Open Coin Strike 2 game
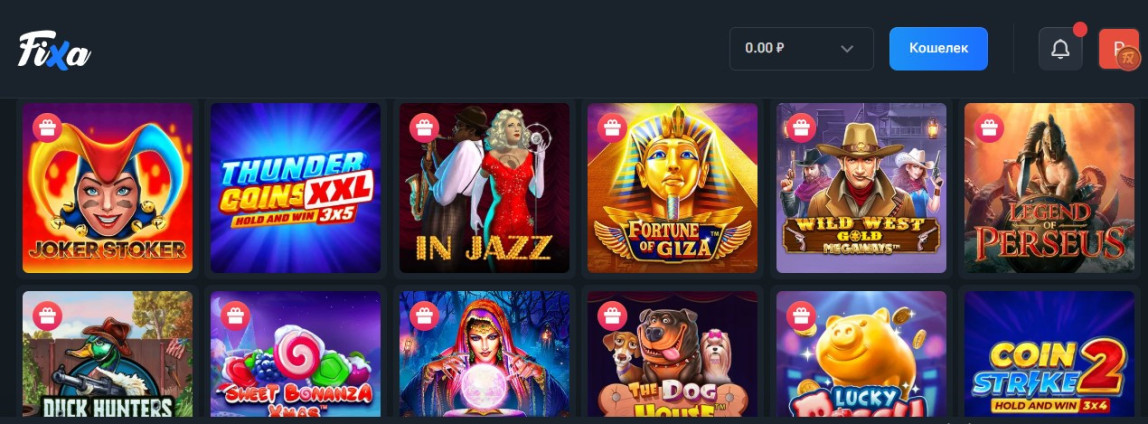The width and height of the screenshot is (1148, 424). [1049, 354]
